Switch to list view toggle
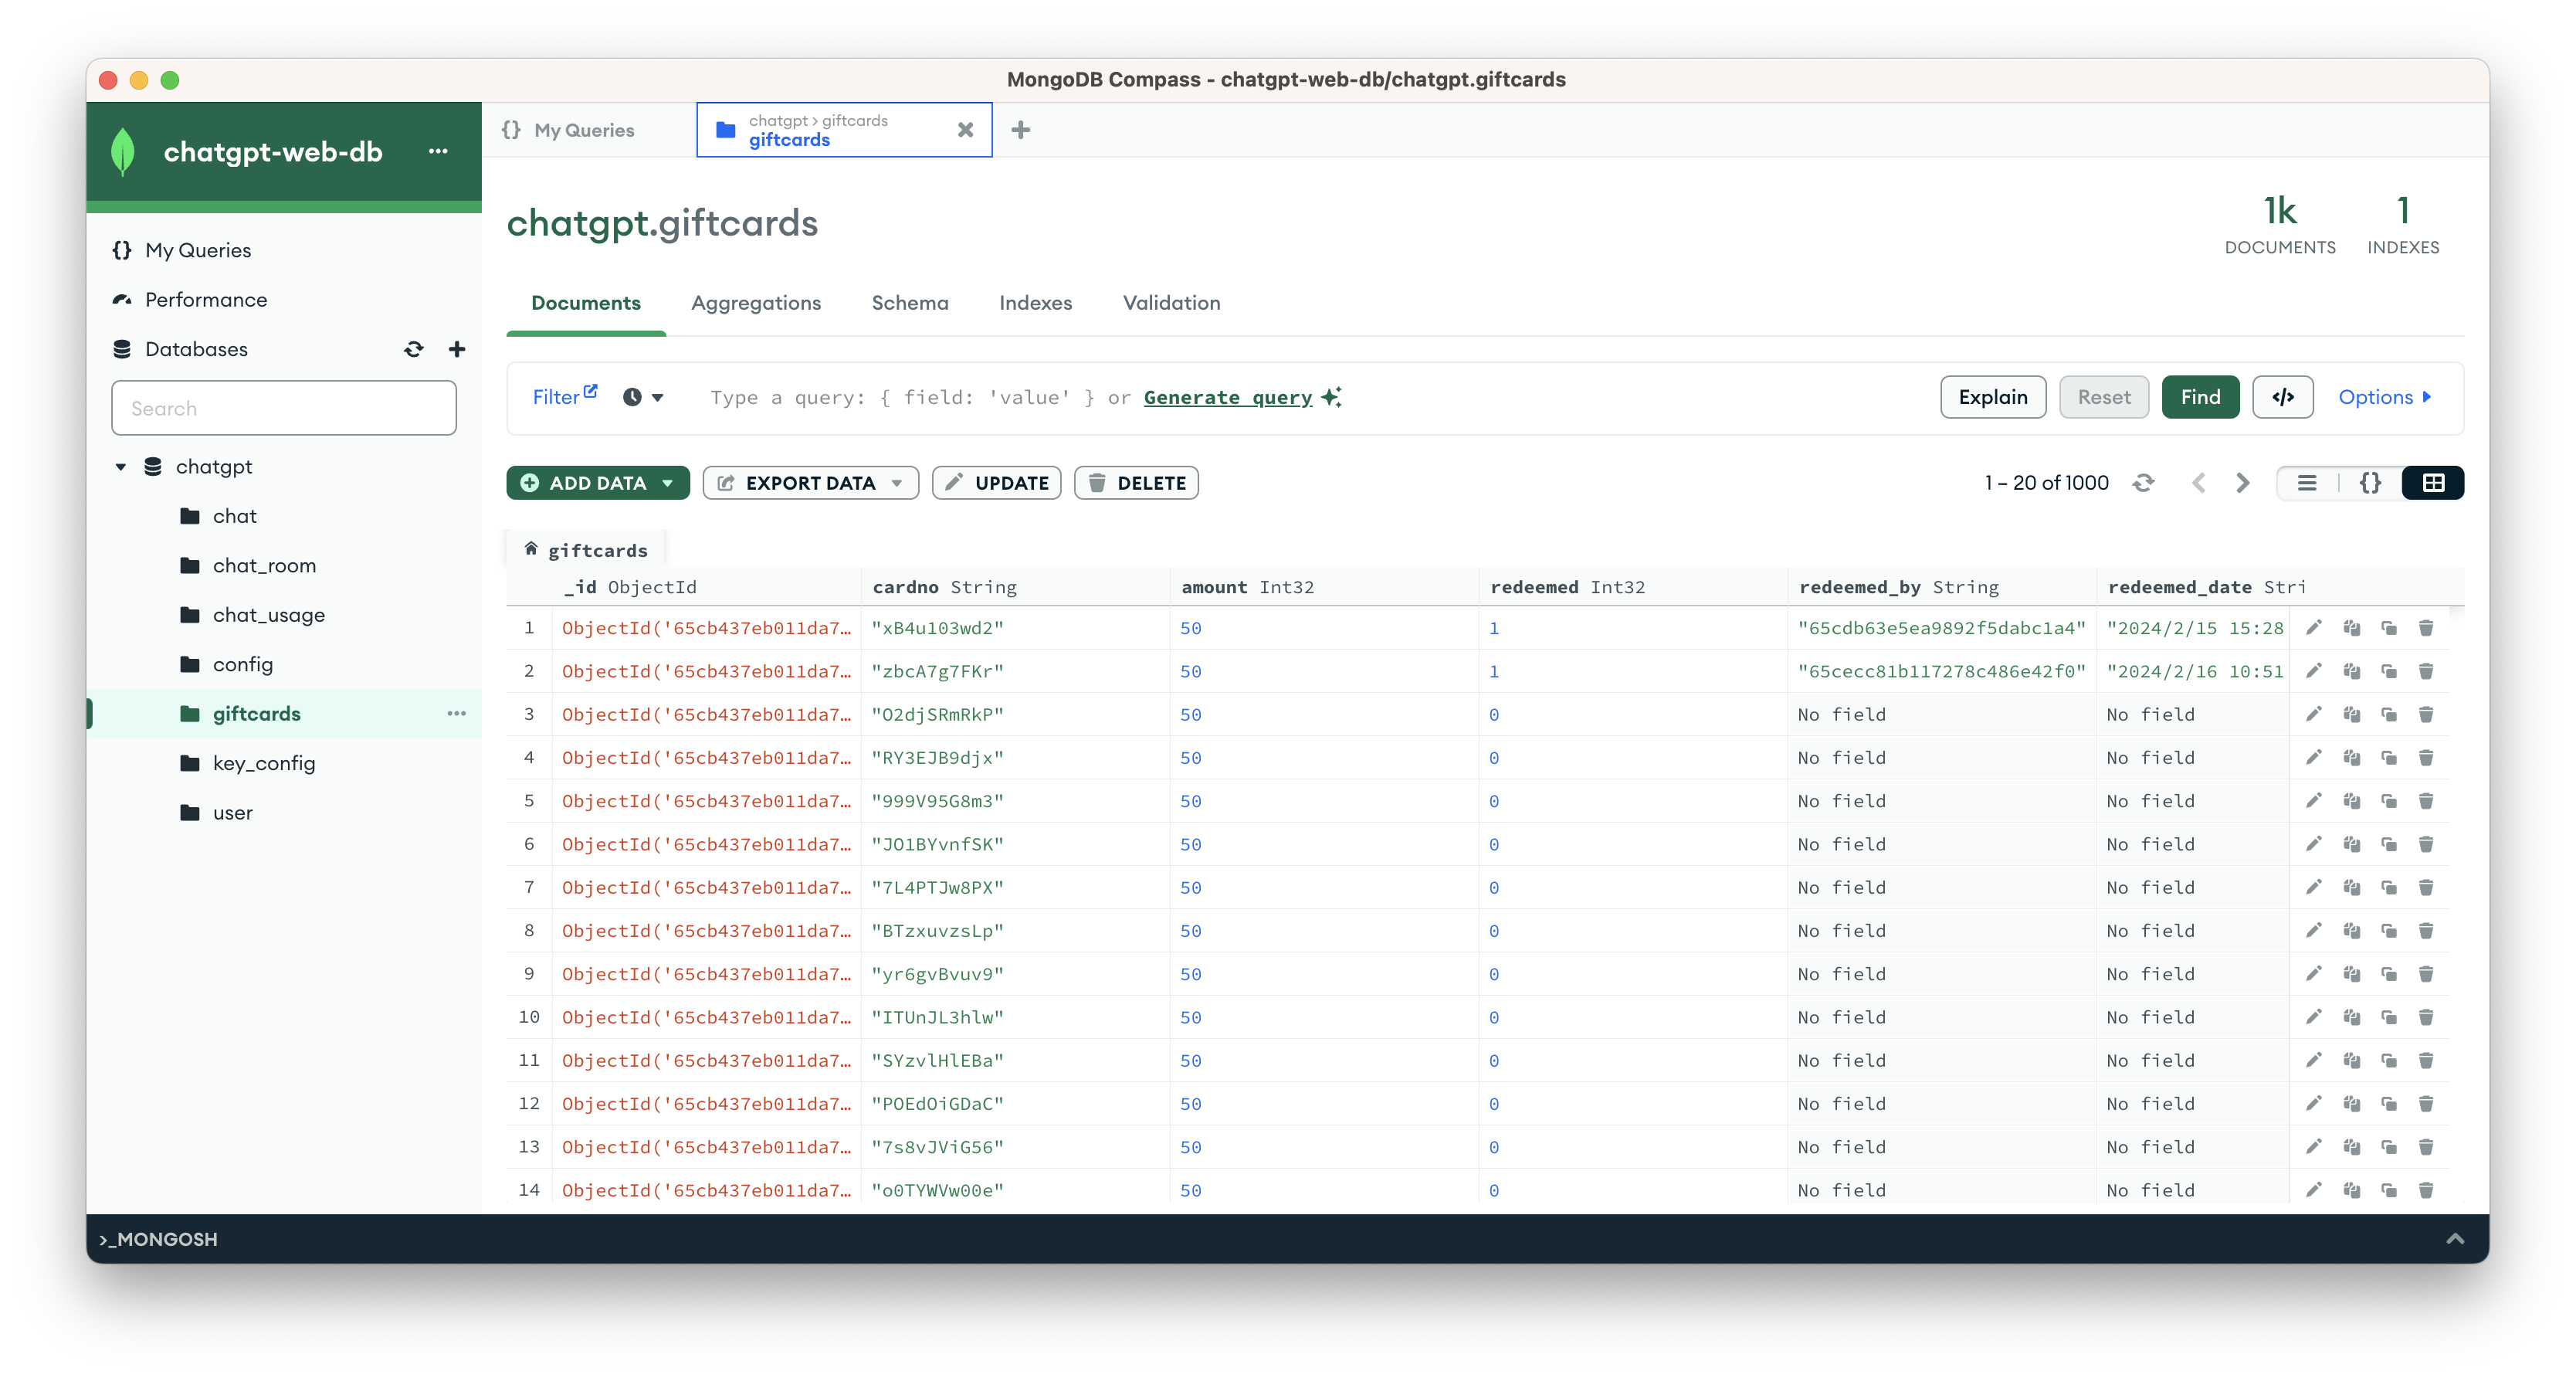Screen dimensions: 2576x1378 (x=2307, y=483)
